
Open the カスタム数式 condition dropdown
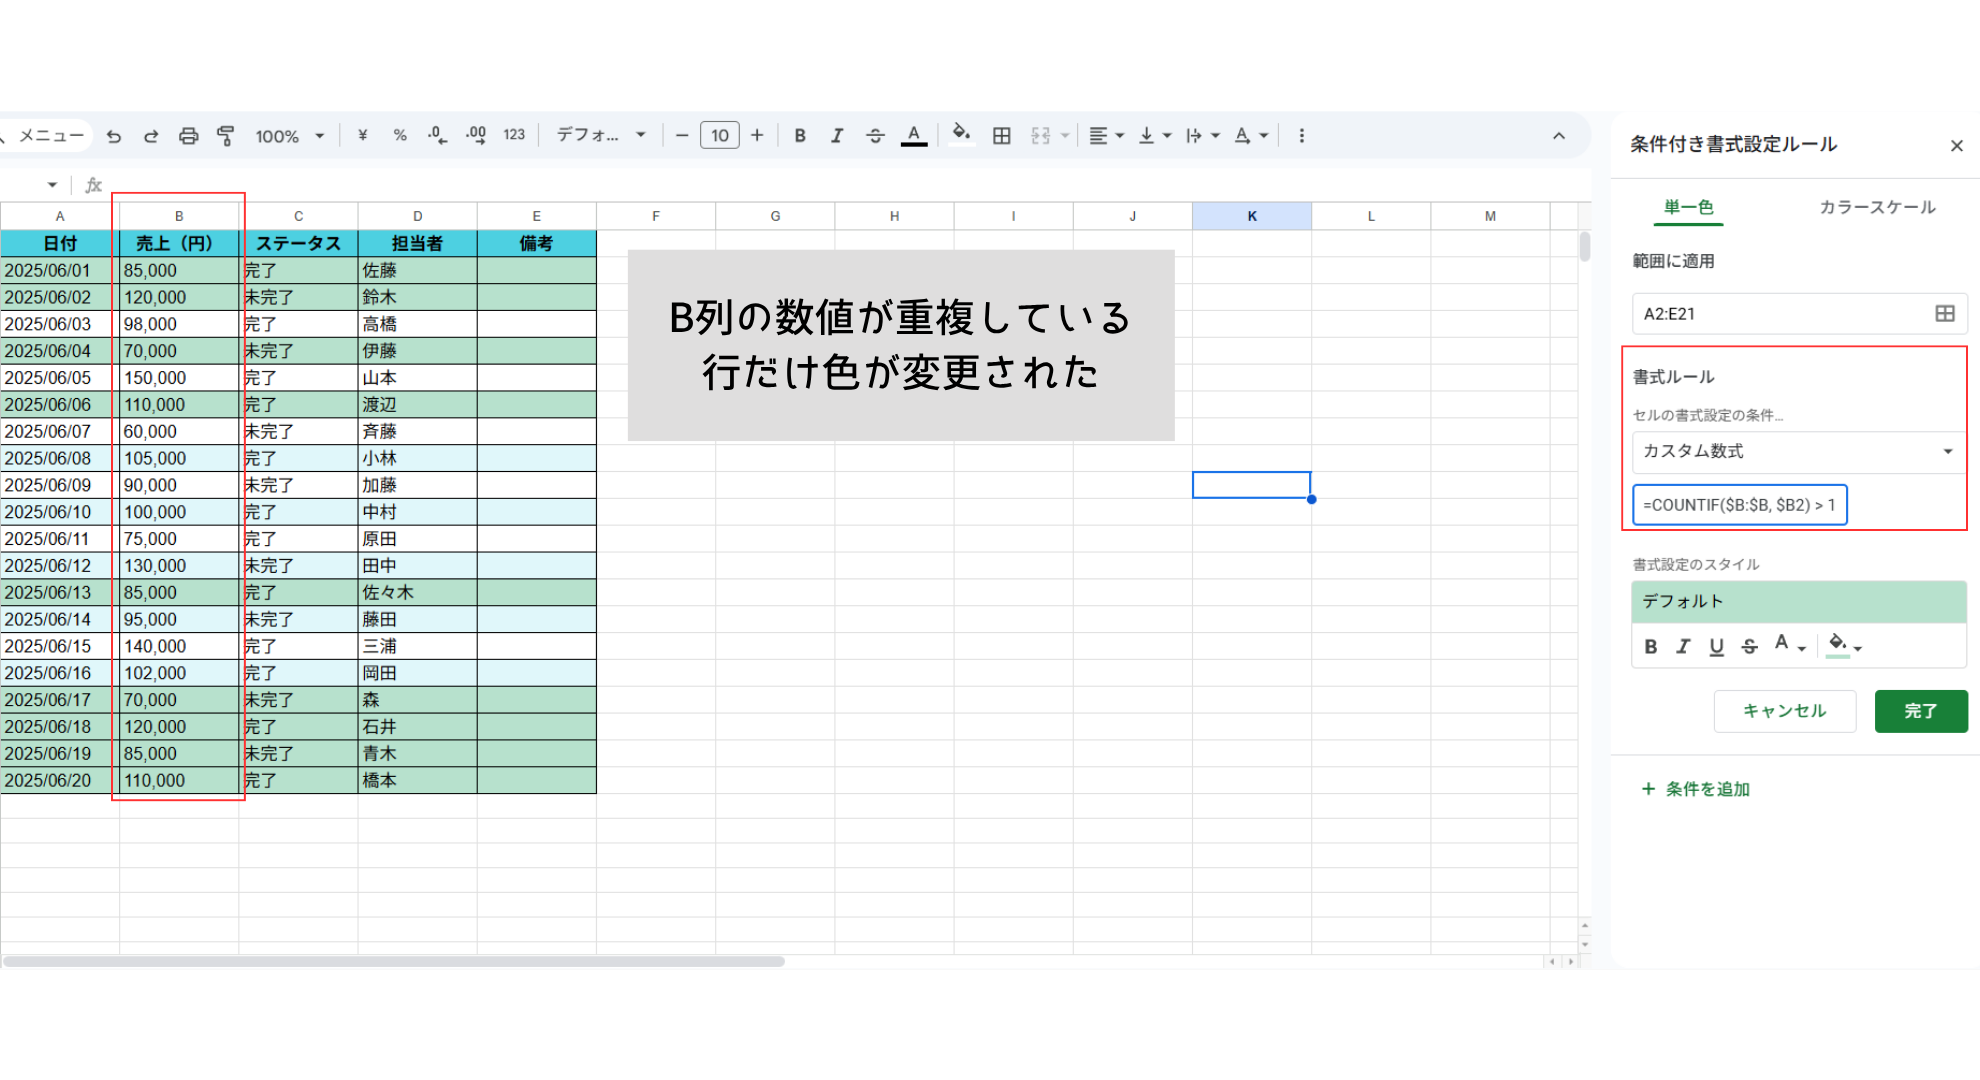pos(1798,452)
